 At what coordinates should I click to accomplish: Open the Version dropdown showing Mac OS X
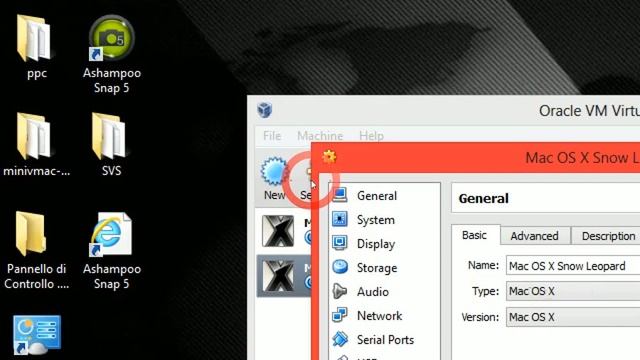point(573,317)
